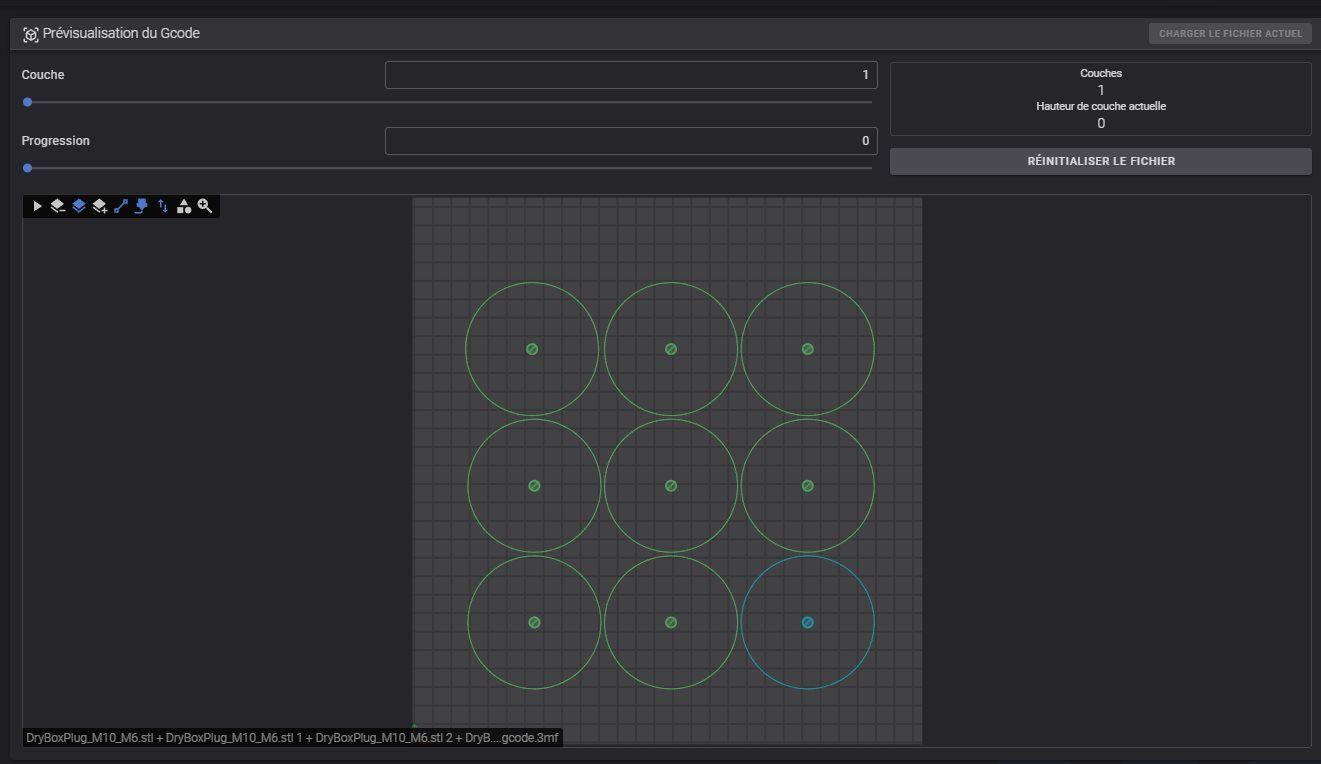Toggle the blue extruder nozzle icon
The height and width of the screenshot is (764, 1321).
pos(142,206)
